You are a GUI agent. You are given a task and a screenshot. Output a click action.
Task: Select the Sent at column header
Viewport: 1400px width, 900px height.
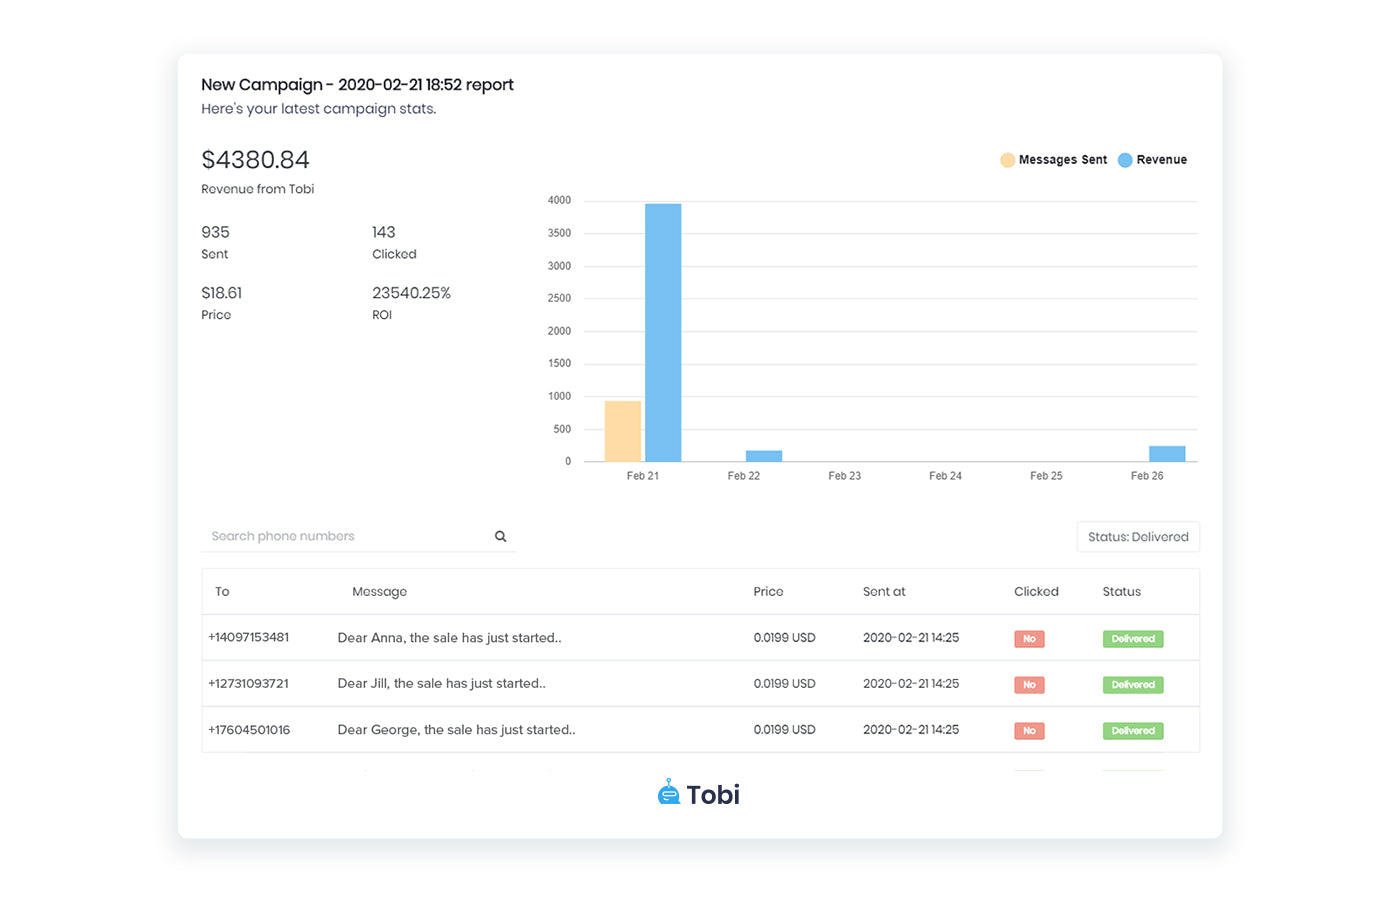884,592
